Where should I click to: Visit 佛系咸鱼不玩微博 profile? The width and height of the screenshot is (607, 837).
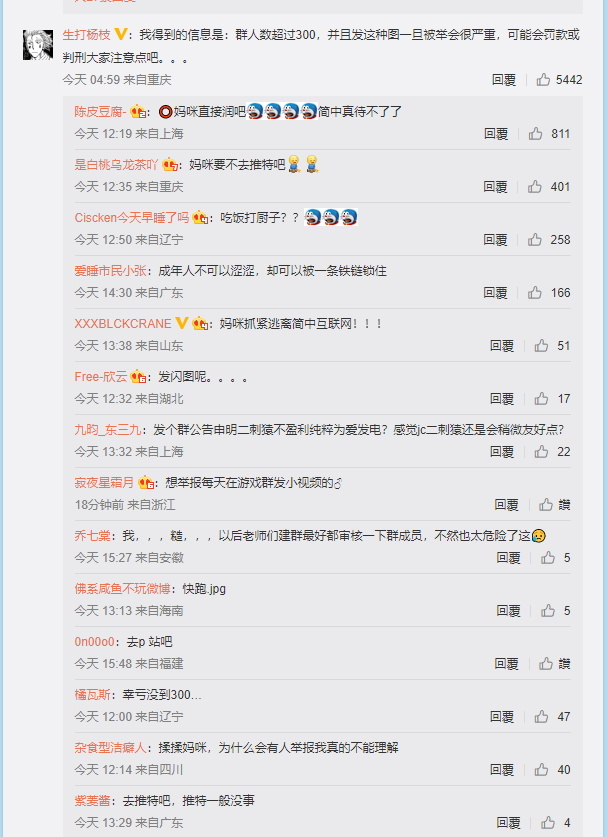(x=122, y=589)
